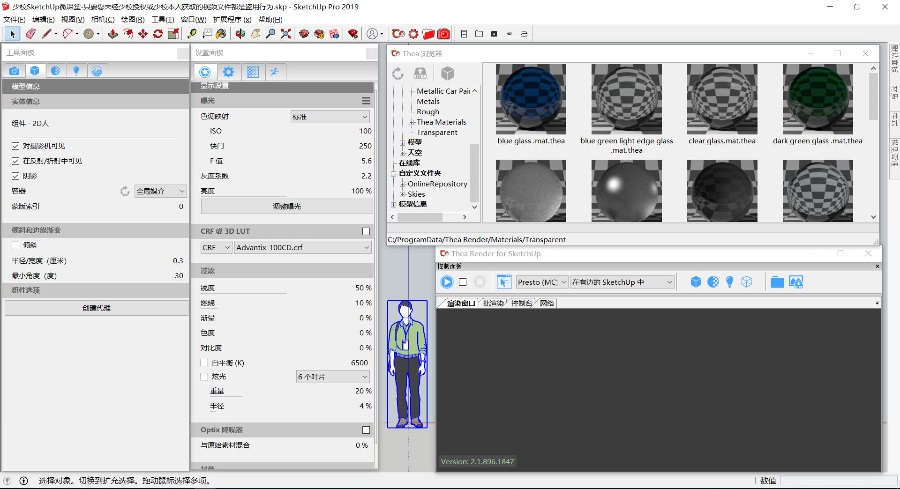Image resolution: width=900 pixels, height=489 pixels.
Task: Open the glare blades dropdown
Action: [x=332, y=377]
